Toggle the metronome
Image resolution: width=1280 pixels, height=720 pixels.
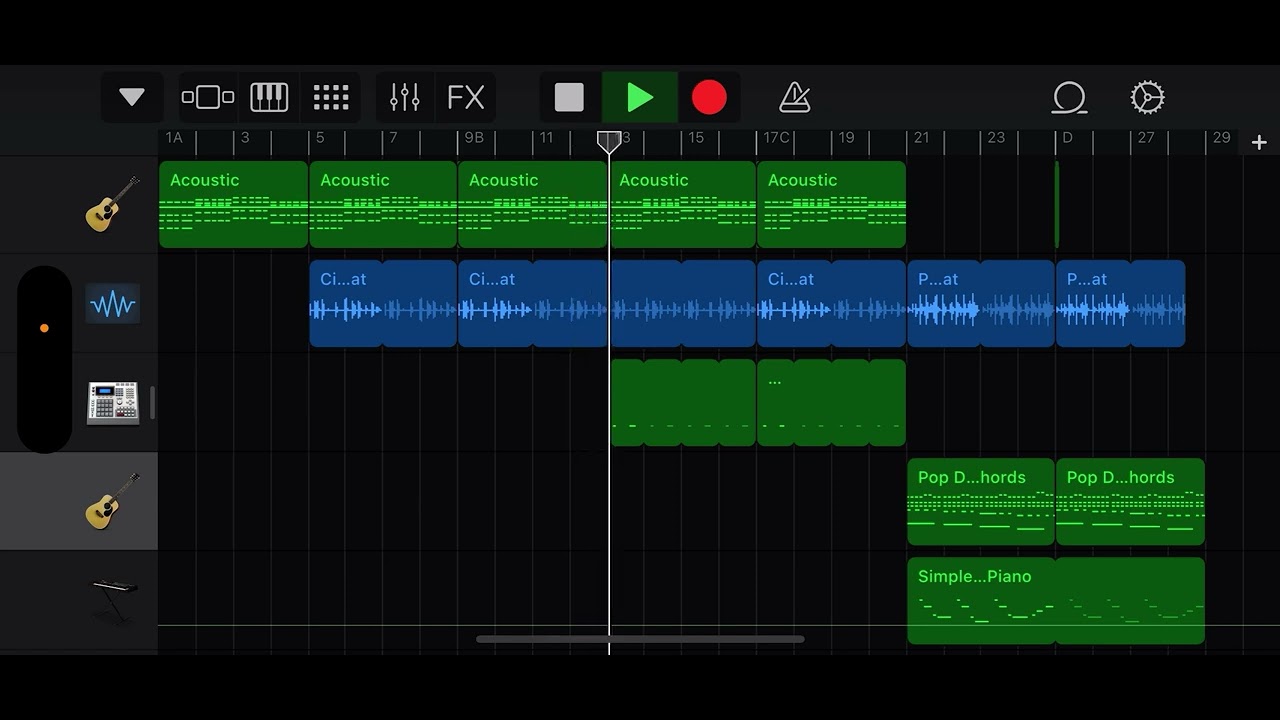[x=795, y=97]
